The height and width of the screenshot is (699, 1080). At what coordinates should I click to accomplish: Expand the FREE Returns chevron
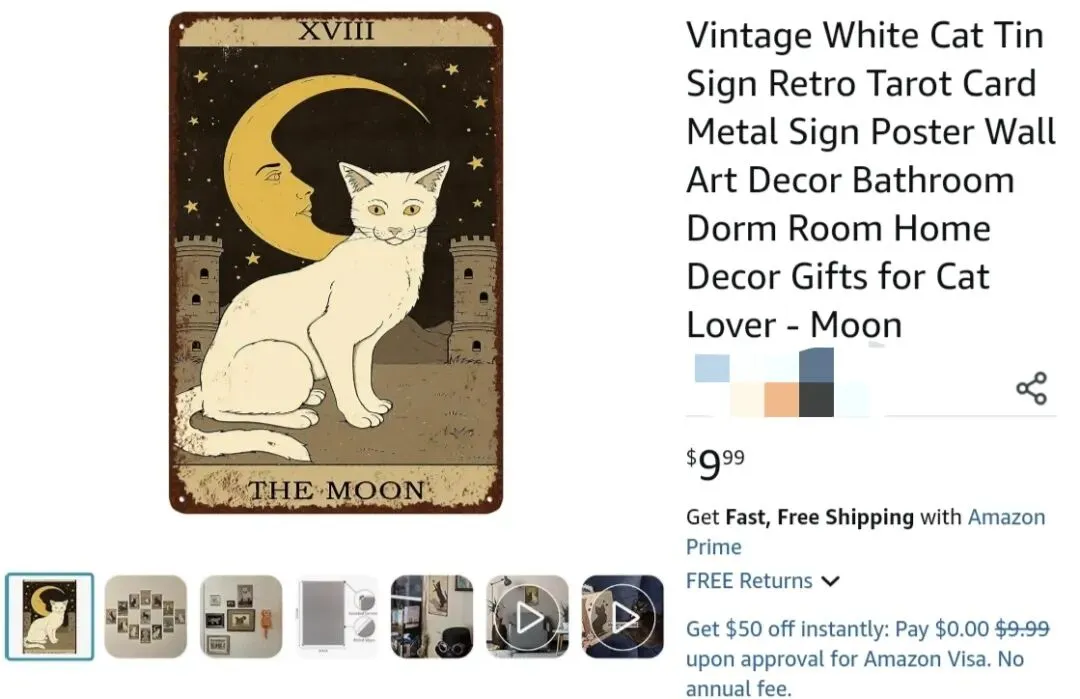click(x=831, y=581)
